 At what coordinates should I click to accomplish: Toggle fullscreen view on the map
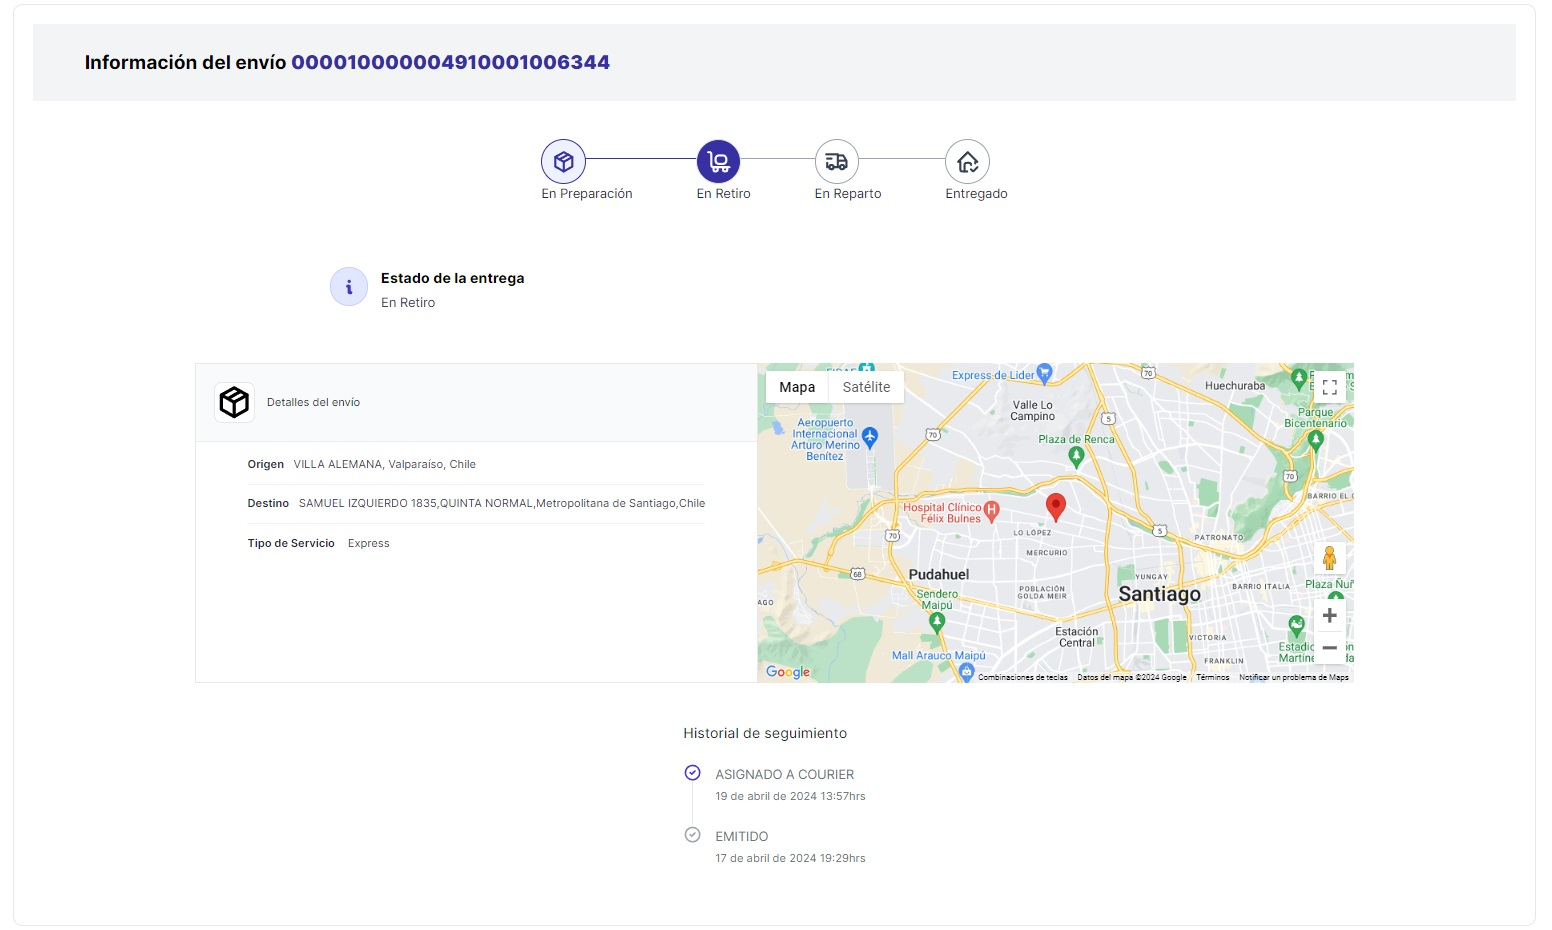[1330, 387]
